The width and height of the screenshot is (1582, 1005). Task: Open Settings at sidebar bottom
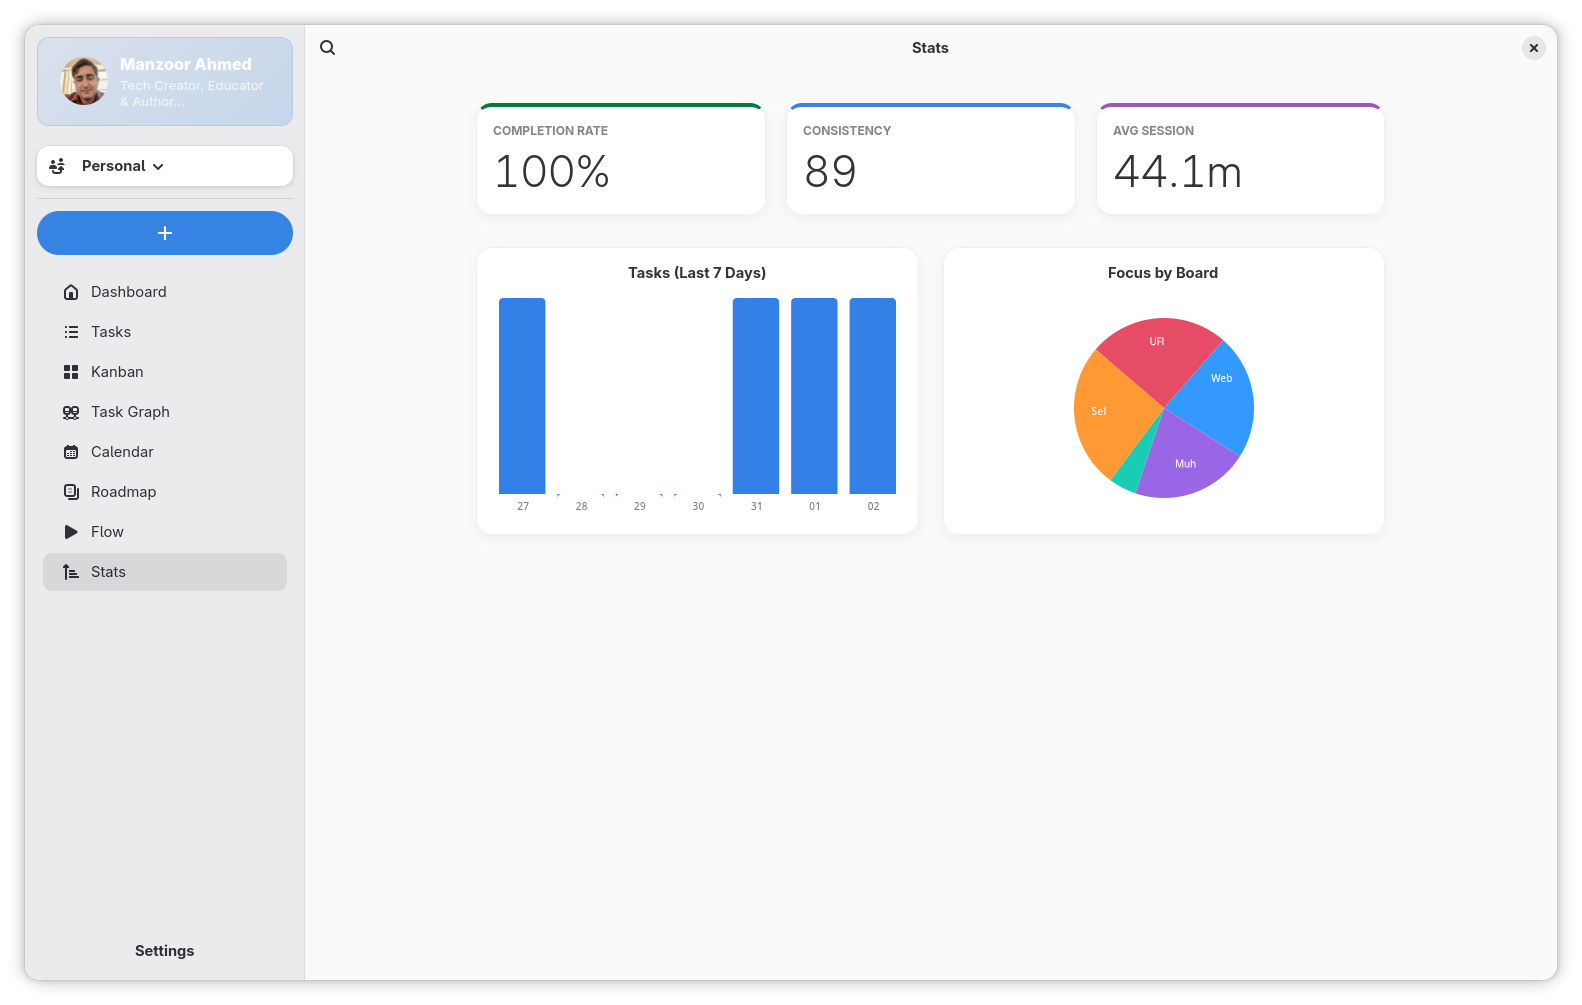(x=165, y=951)
